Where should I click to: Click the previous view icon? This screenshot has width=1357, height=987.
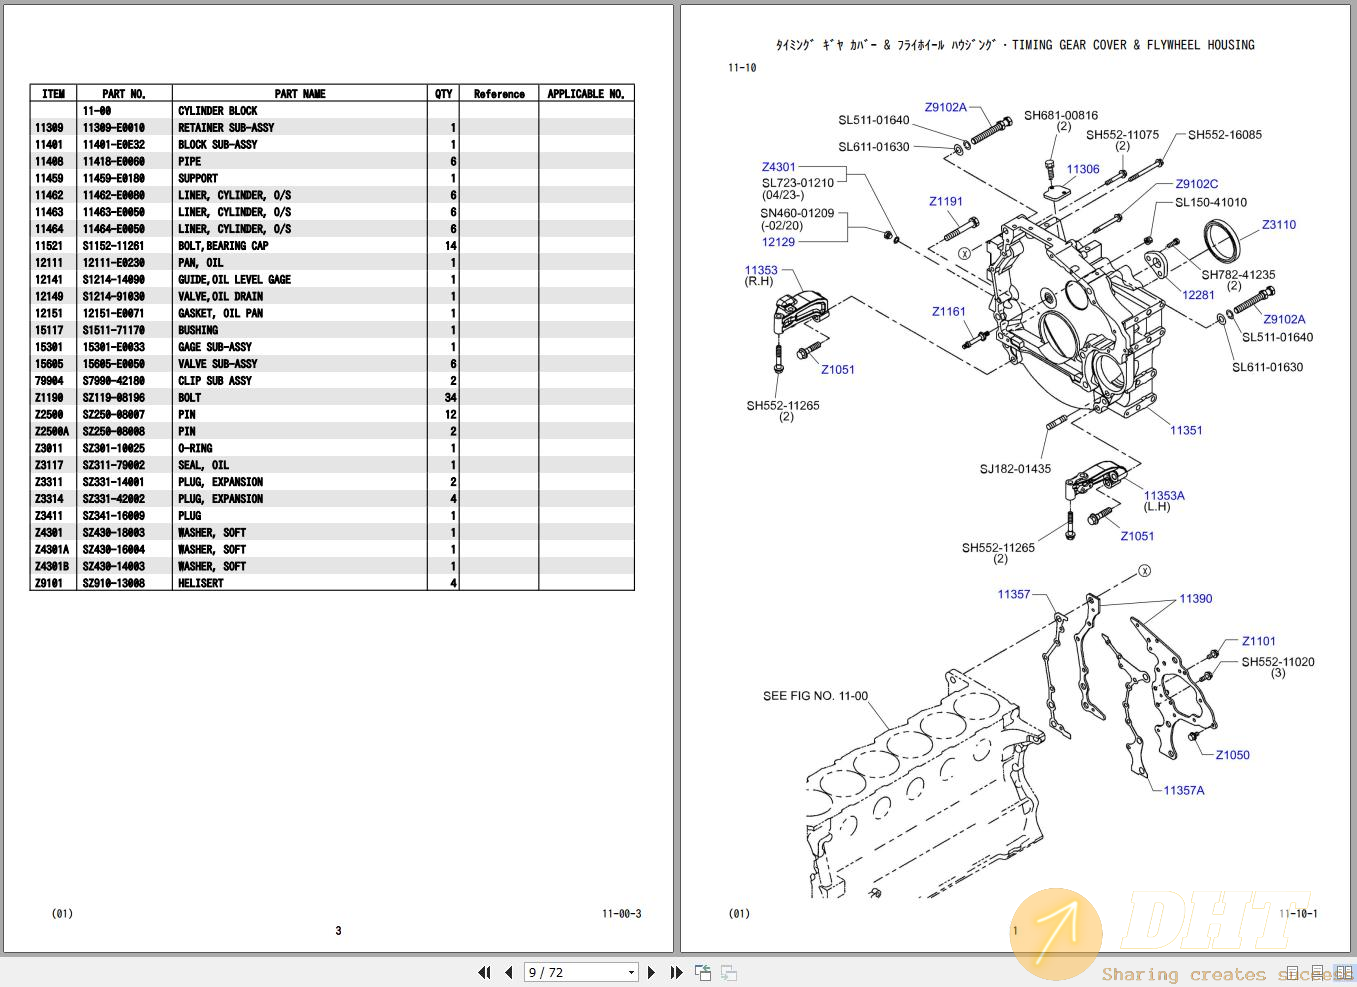point(703,972)
